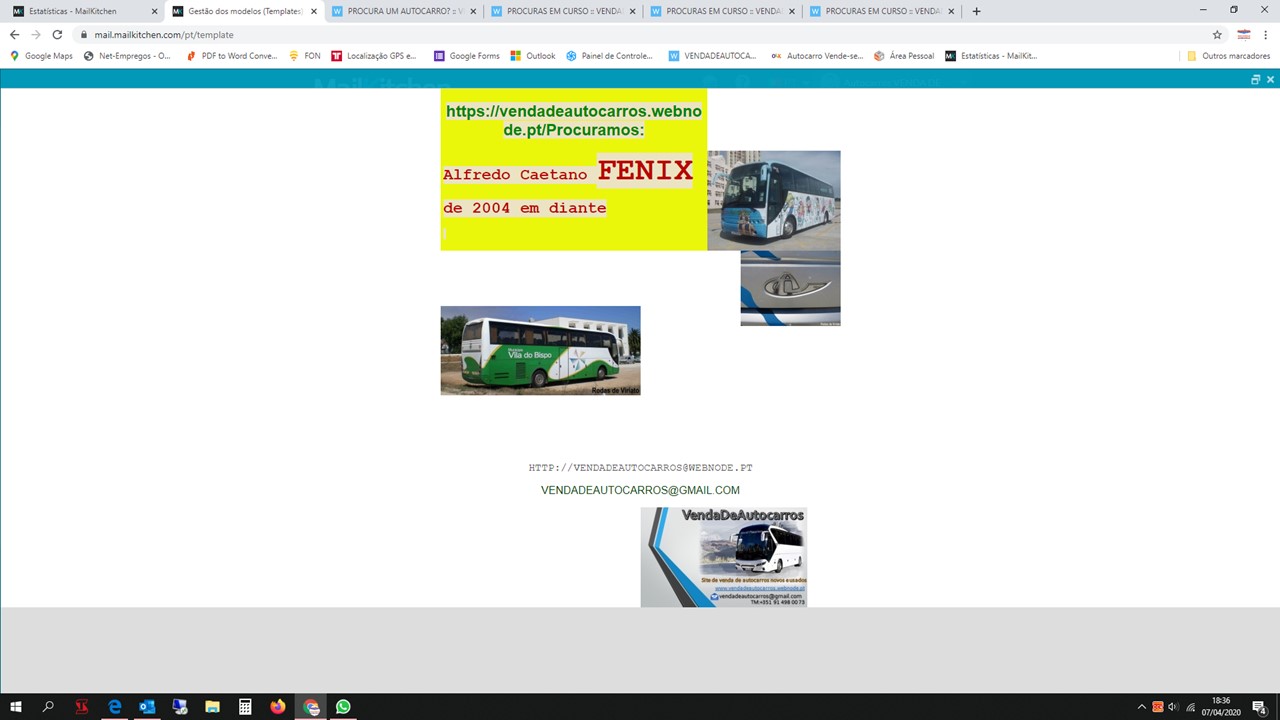Launch Firefox from the taskbar
Screen dimensions: 1280x720
pyautogui.click(x=277, y=707)
